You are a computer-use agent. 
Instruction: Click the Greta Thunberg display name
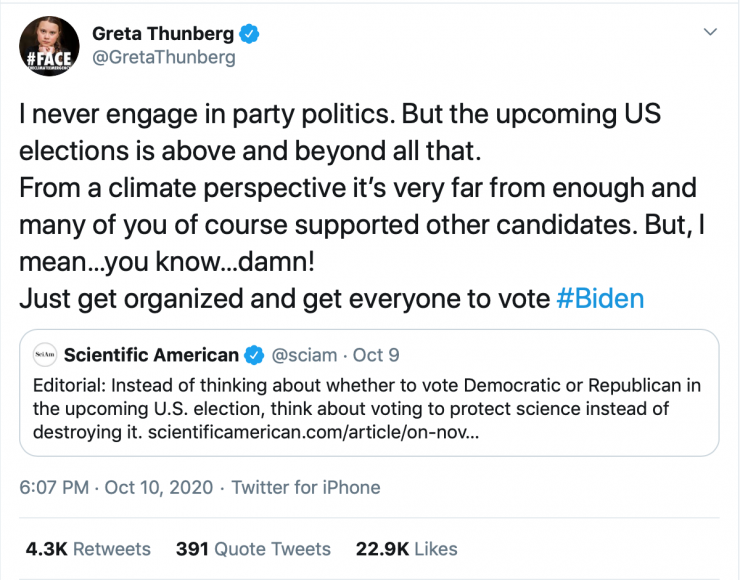[164, 34]
